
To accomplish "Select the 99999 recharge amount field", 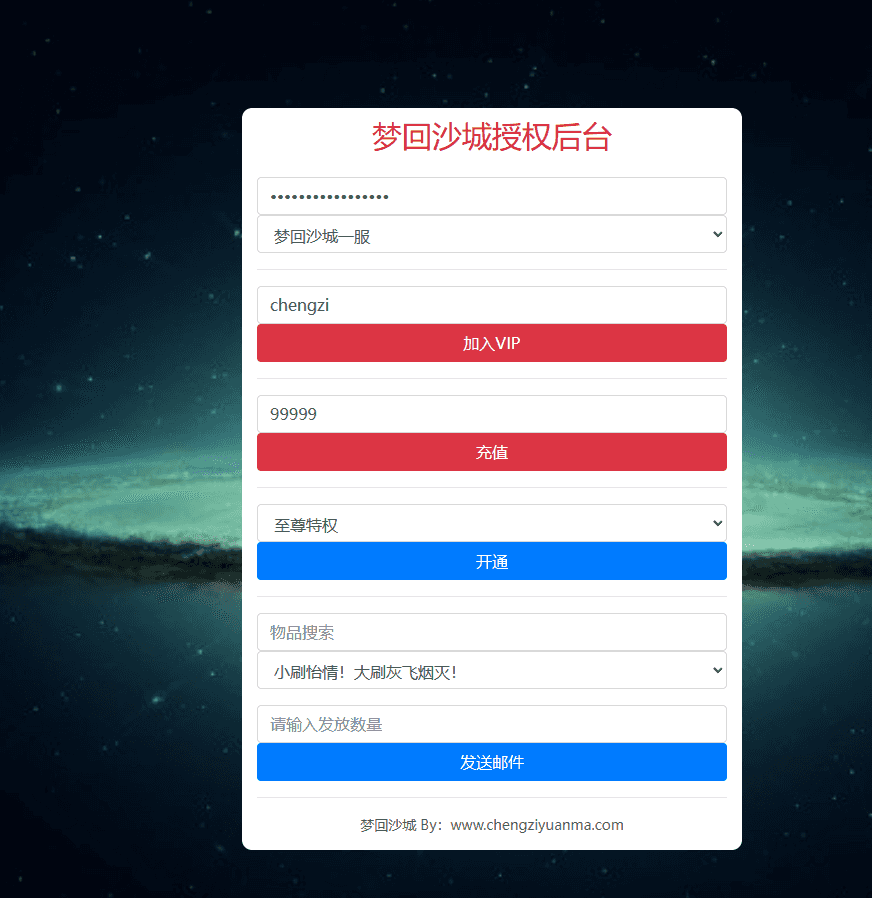I will [x=491, y=414].
